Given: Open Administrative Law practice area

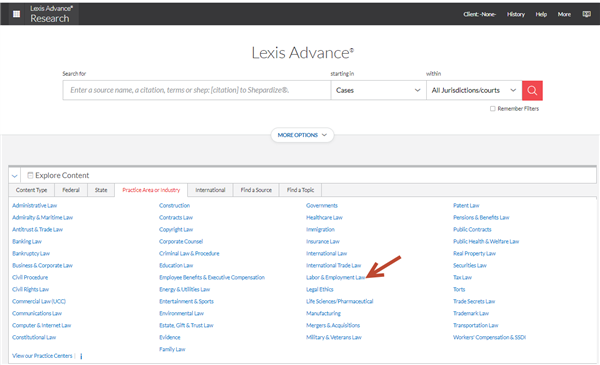Looking at the screenshot, I should tap(34, 205).
